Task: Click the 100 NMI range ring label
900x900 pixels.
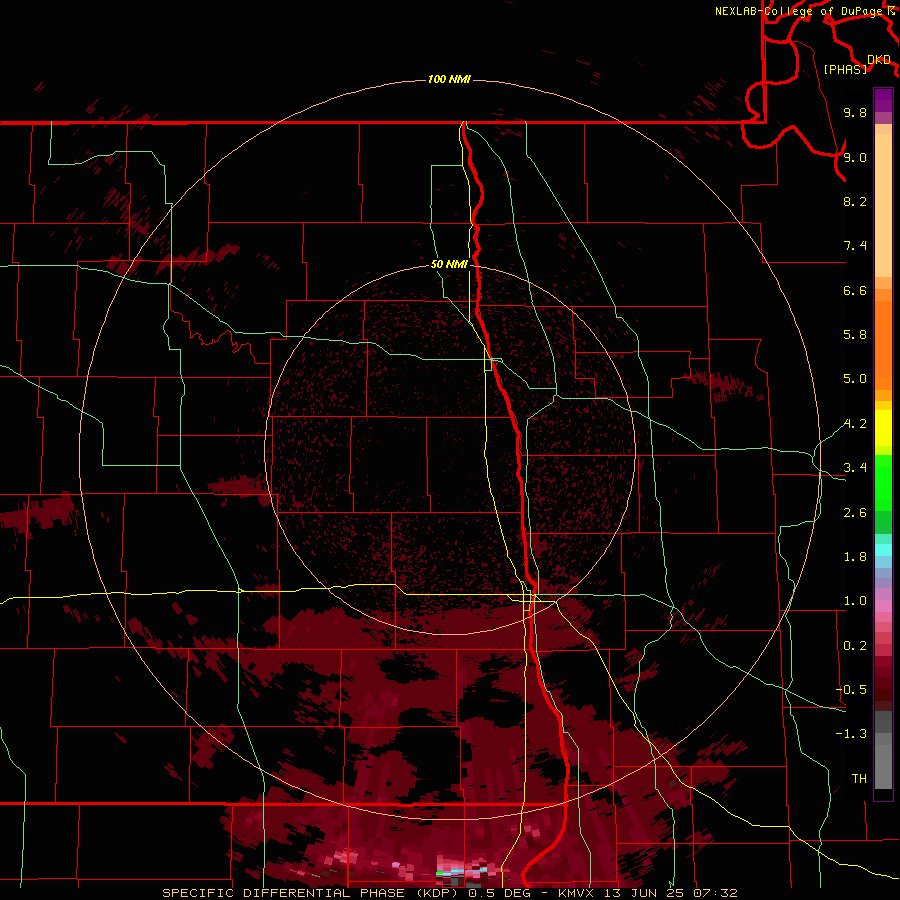Action: pos(449,79)
